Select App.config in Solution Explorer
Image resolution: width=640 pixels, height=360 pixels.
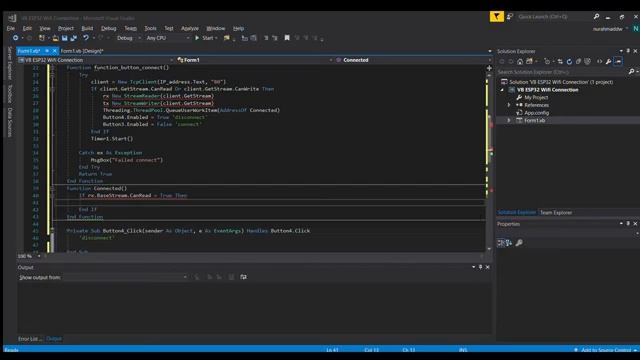536,113
